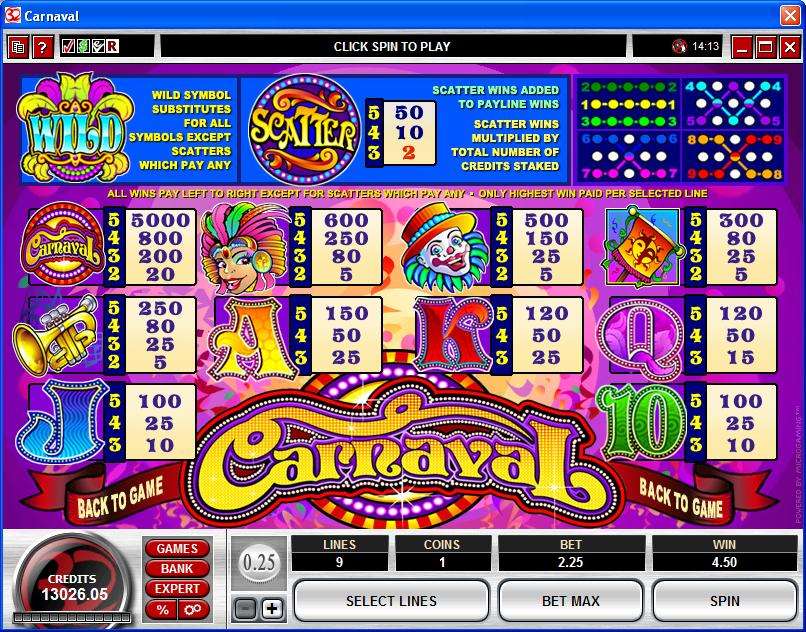This screenshot has height=632, width=806.
Task: Click the R status icon
Action: [x=113, y=47]
